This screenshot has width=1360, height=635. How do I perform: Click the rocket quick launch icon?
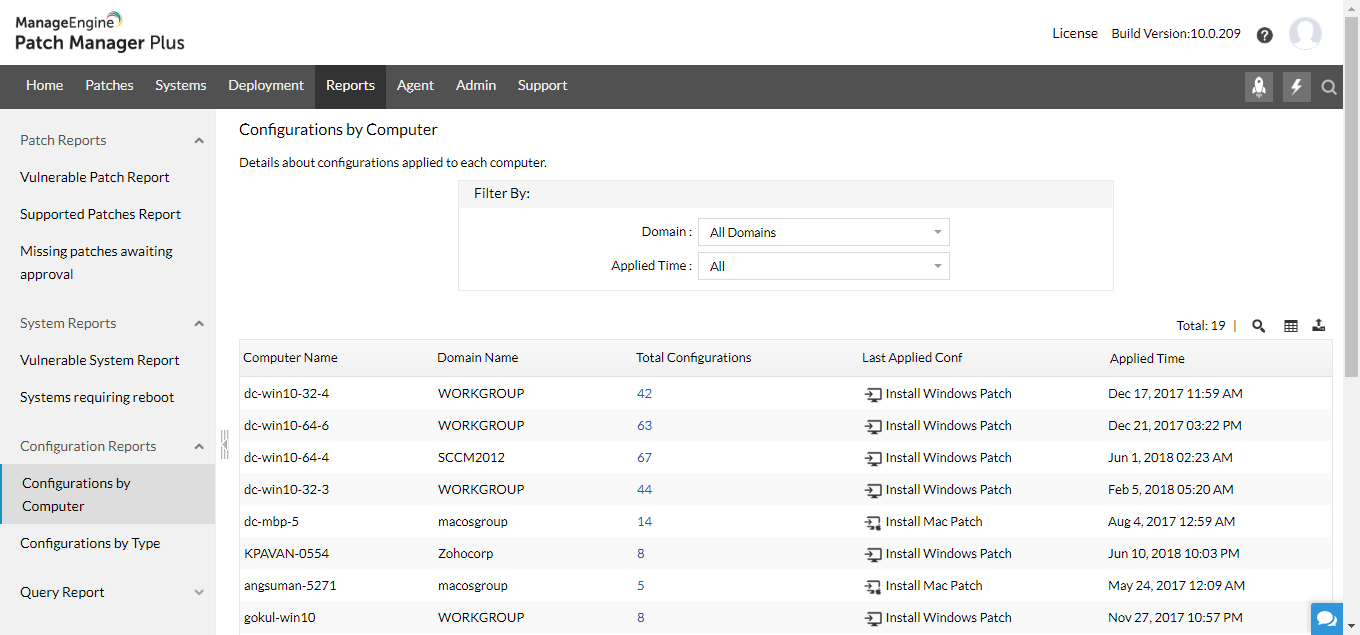[1259, 87]
